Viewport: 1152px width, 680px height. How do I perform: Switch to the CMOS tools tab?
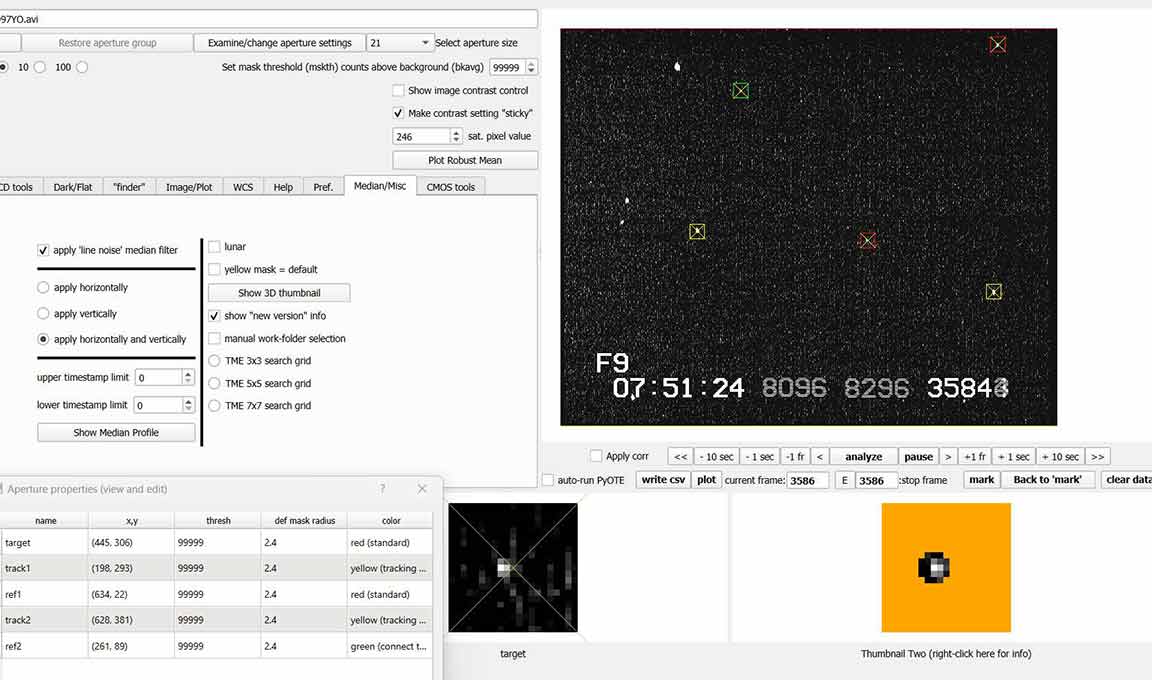click(x=451, y=187)
